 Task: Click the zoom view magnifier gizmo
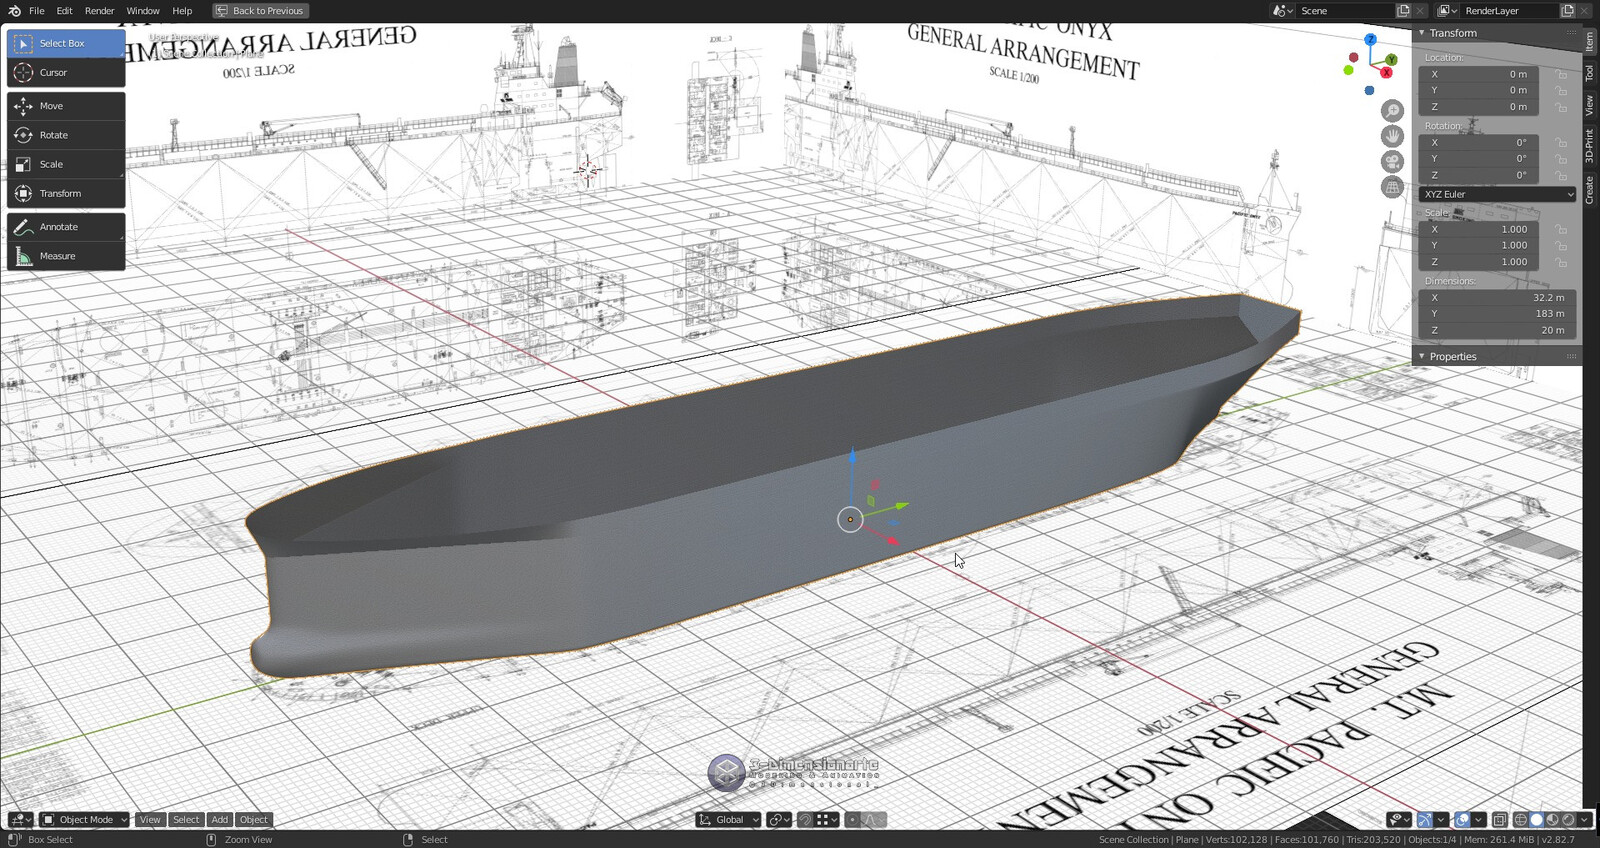click(x=1392, y=110)
